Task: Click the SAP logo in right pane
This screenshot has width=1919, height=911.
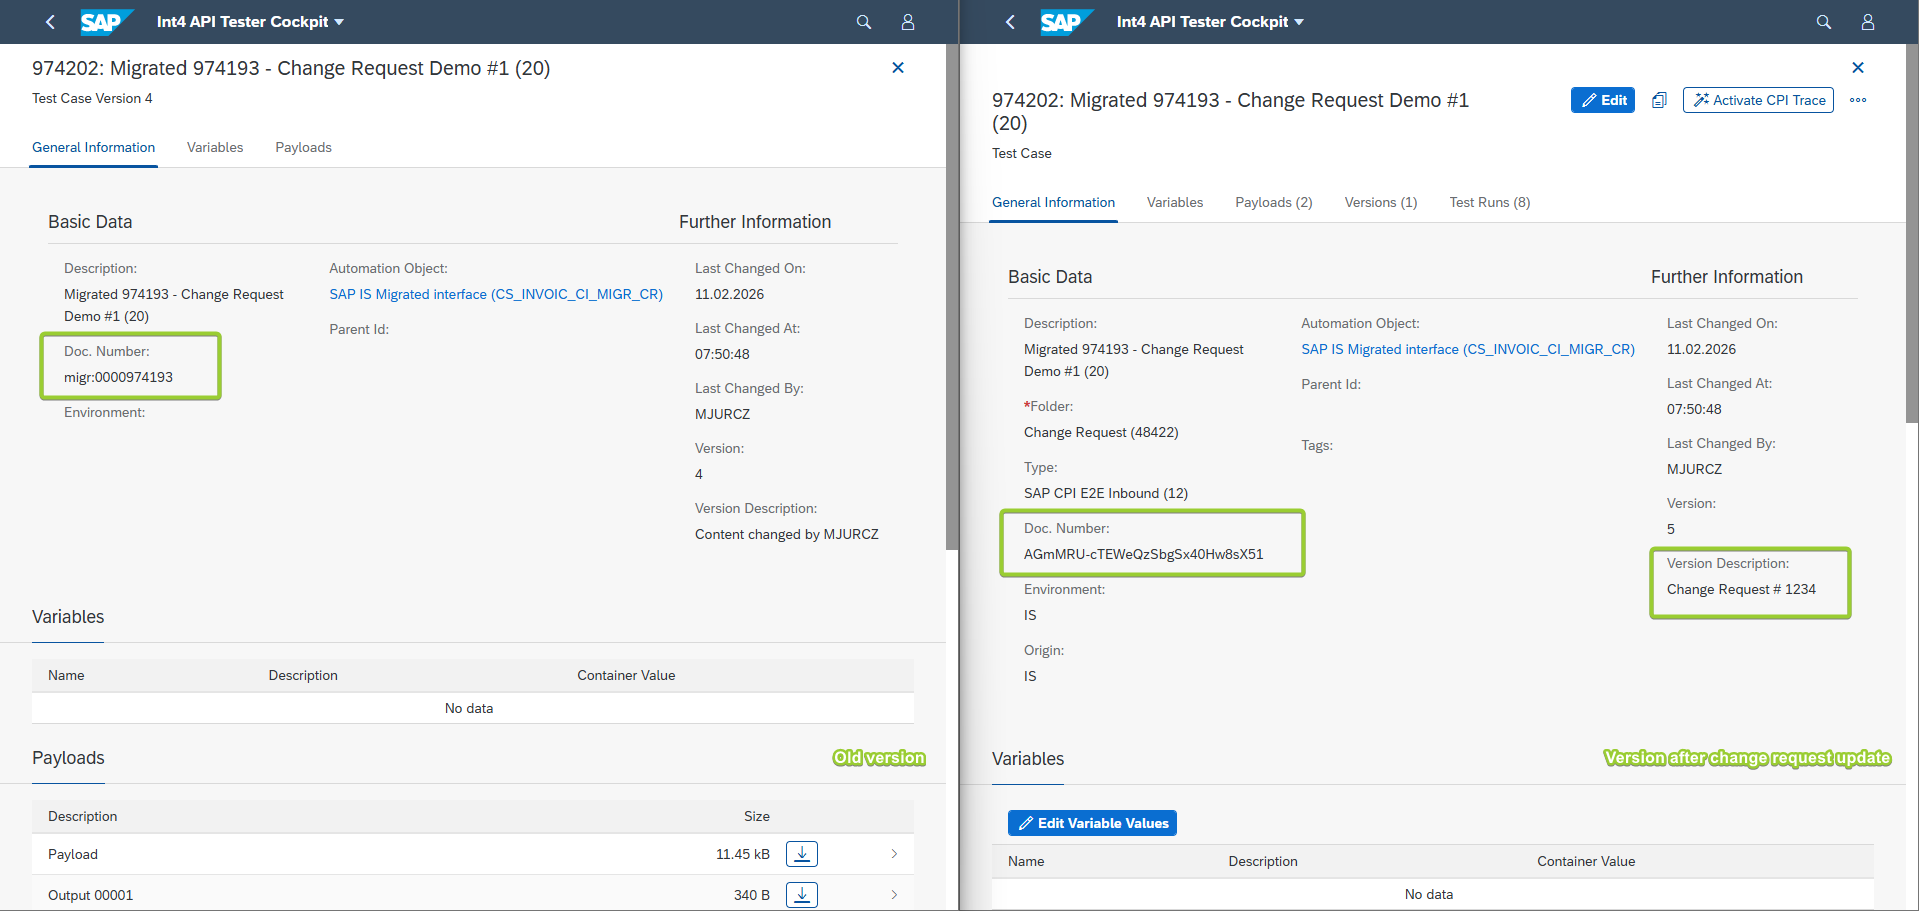Action: (1066, 22)
